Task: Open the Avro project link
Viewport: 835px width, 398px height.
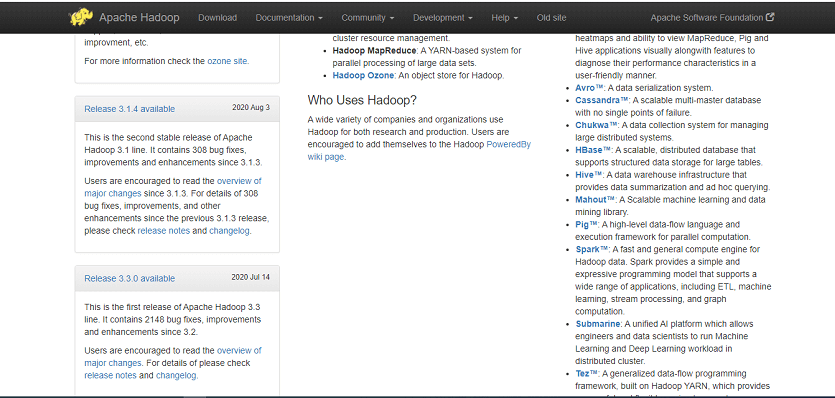Action: pyautogui.click(x=590, y=88)
